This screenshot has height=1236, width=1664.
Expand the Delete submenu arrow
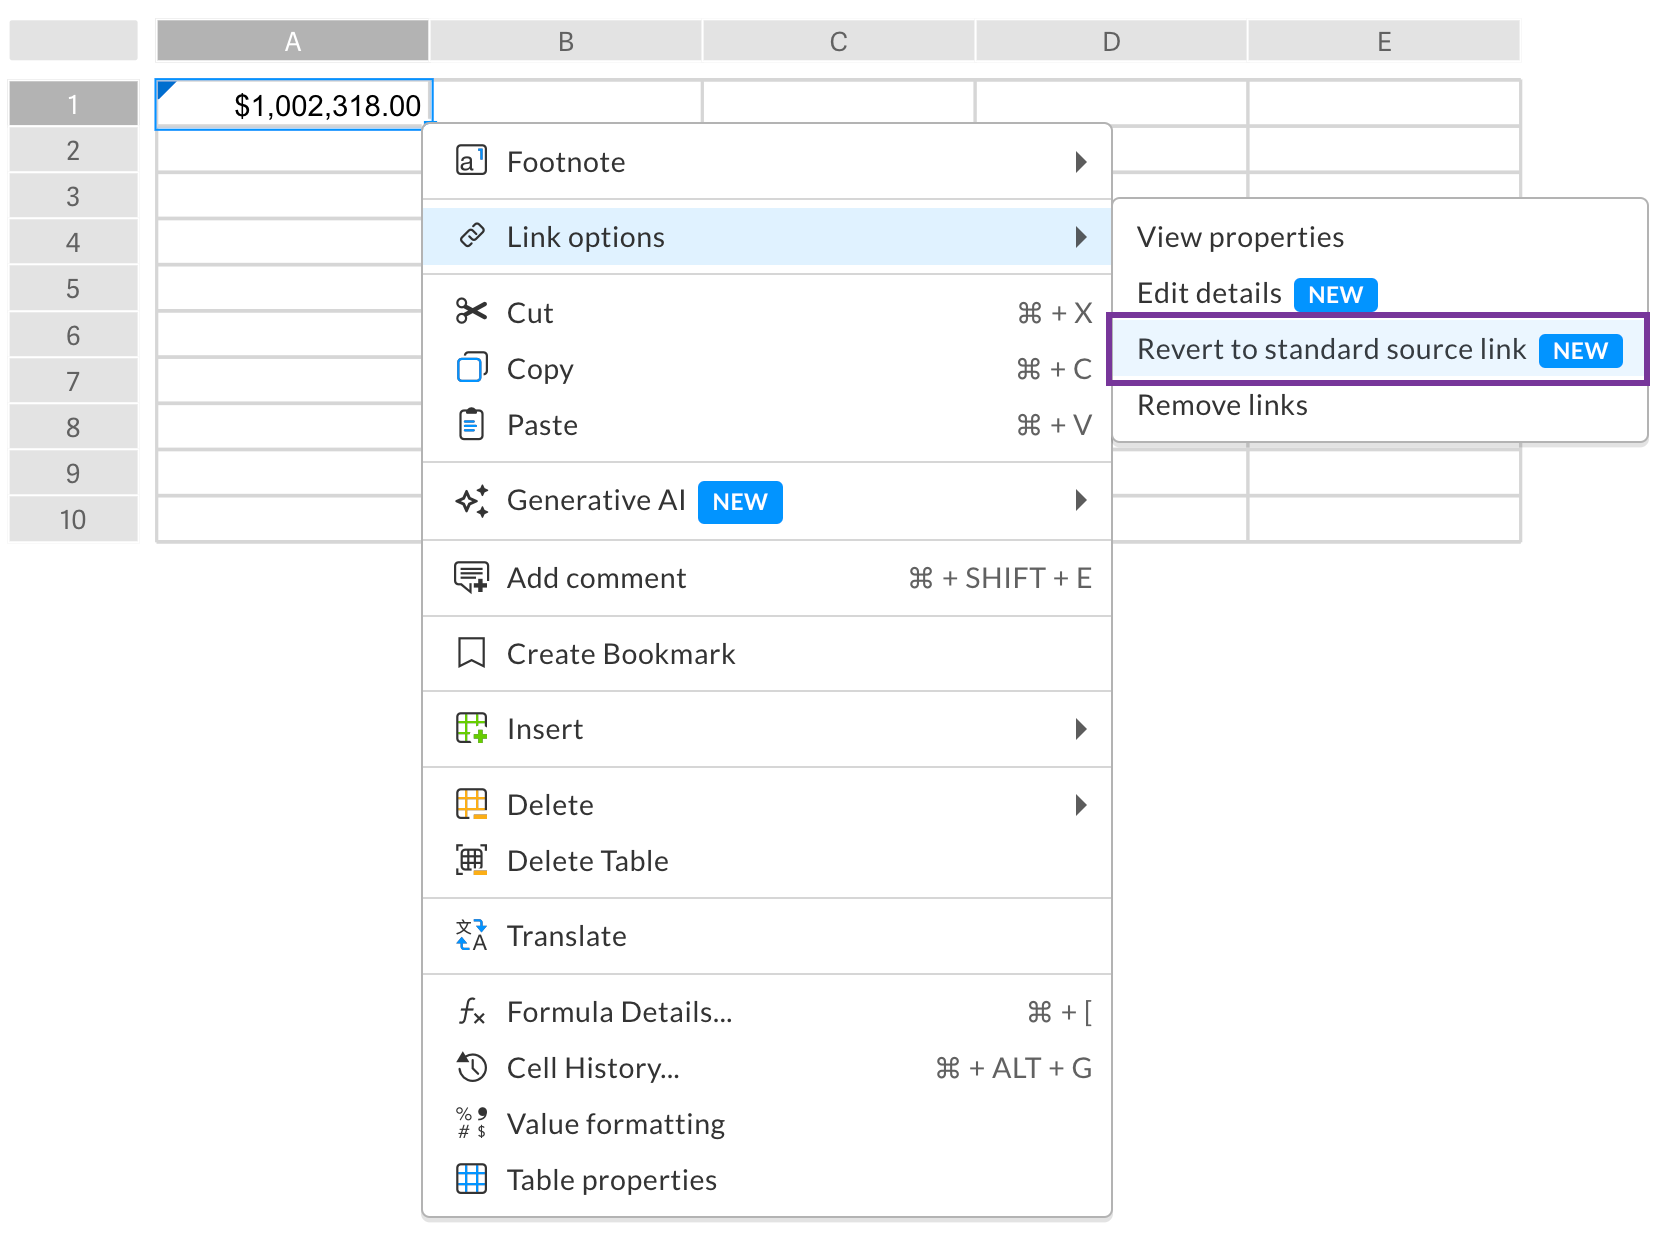[x=1080, y=805]
